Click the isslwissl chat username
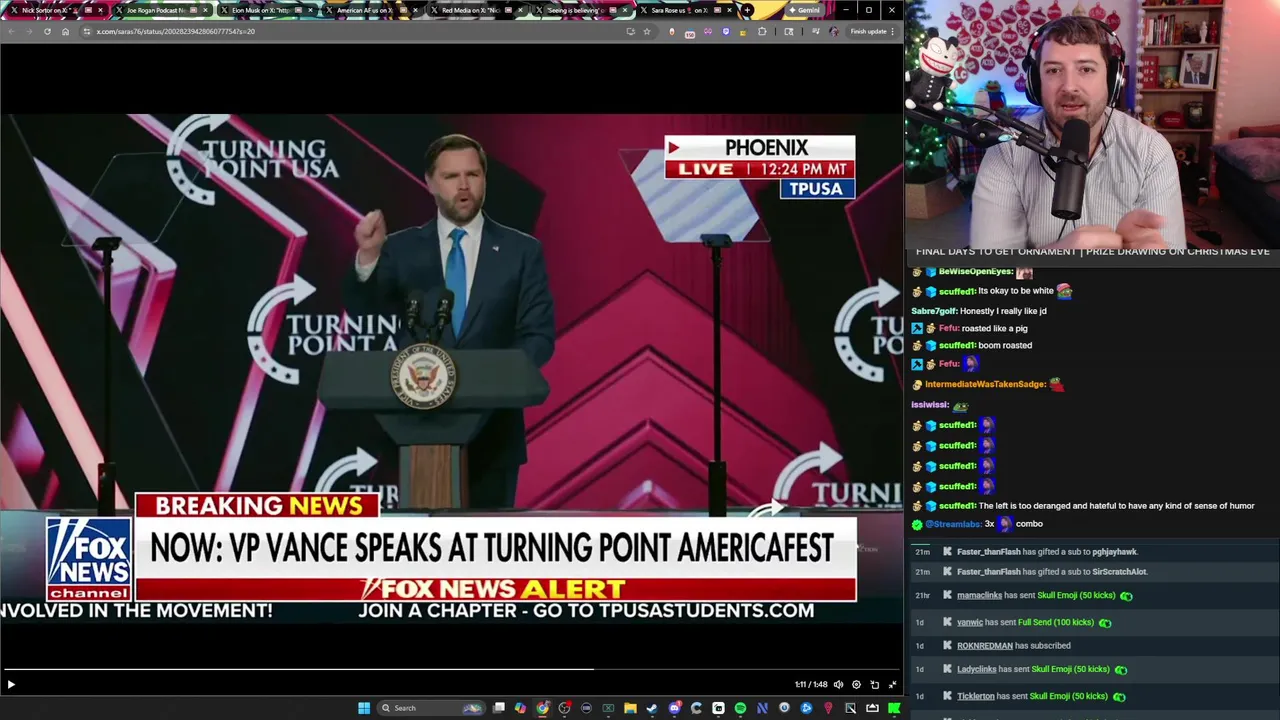This screenshot has height=720, width=1280. point(929,405)
